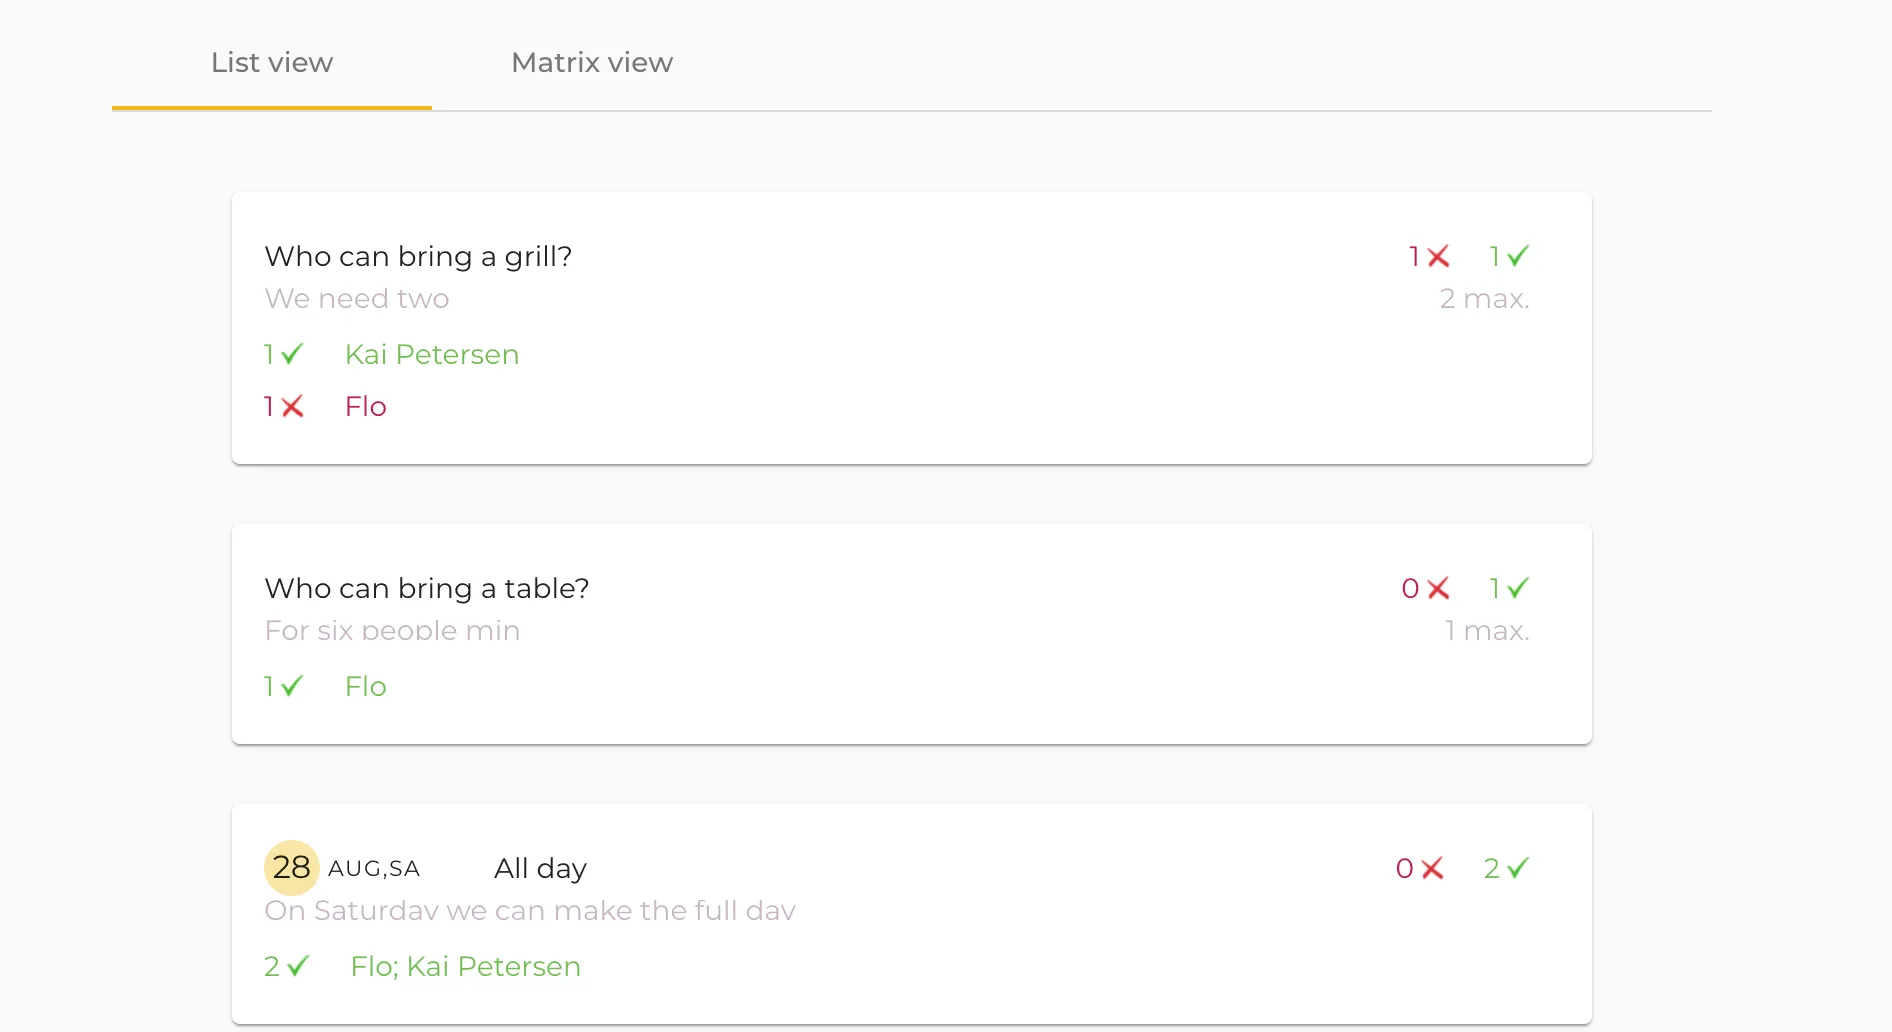
Task: Switch to the List view tab
Action: coord(272,63)
